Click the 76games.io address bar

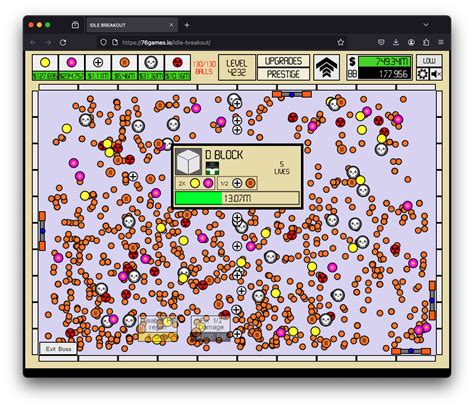[x=222, y=42]
